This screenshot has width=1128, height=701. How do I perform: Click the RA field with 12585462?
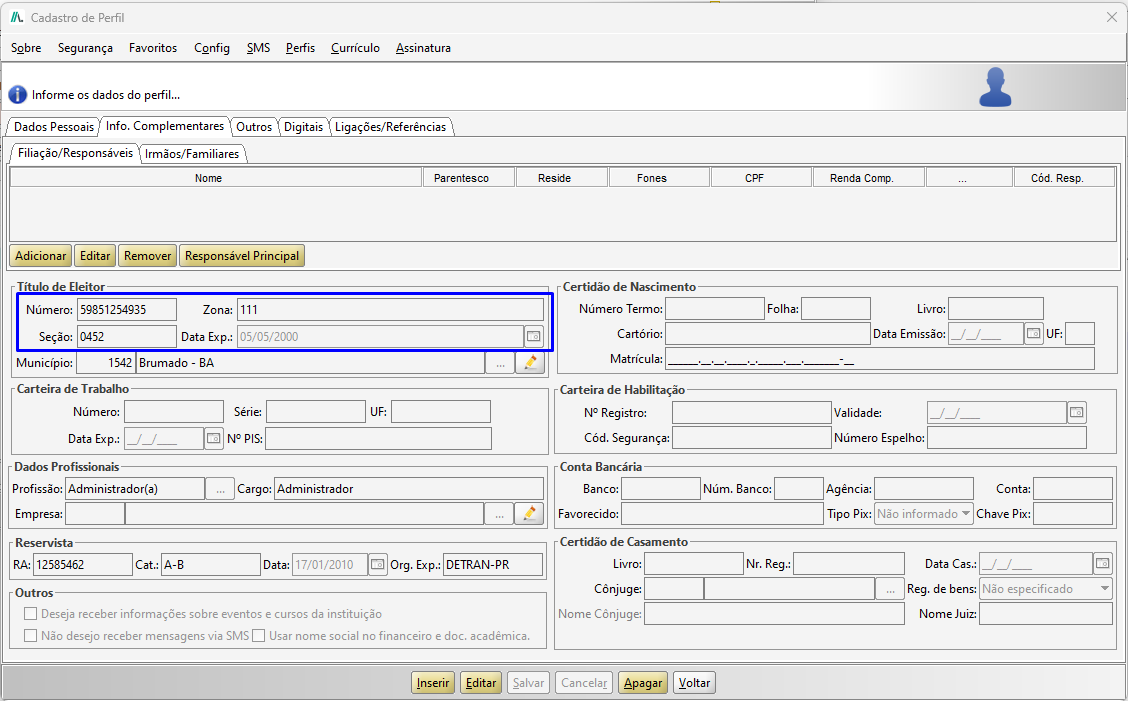tap(83, 564)
